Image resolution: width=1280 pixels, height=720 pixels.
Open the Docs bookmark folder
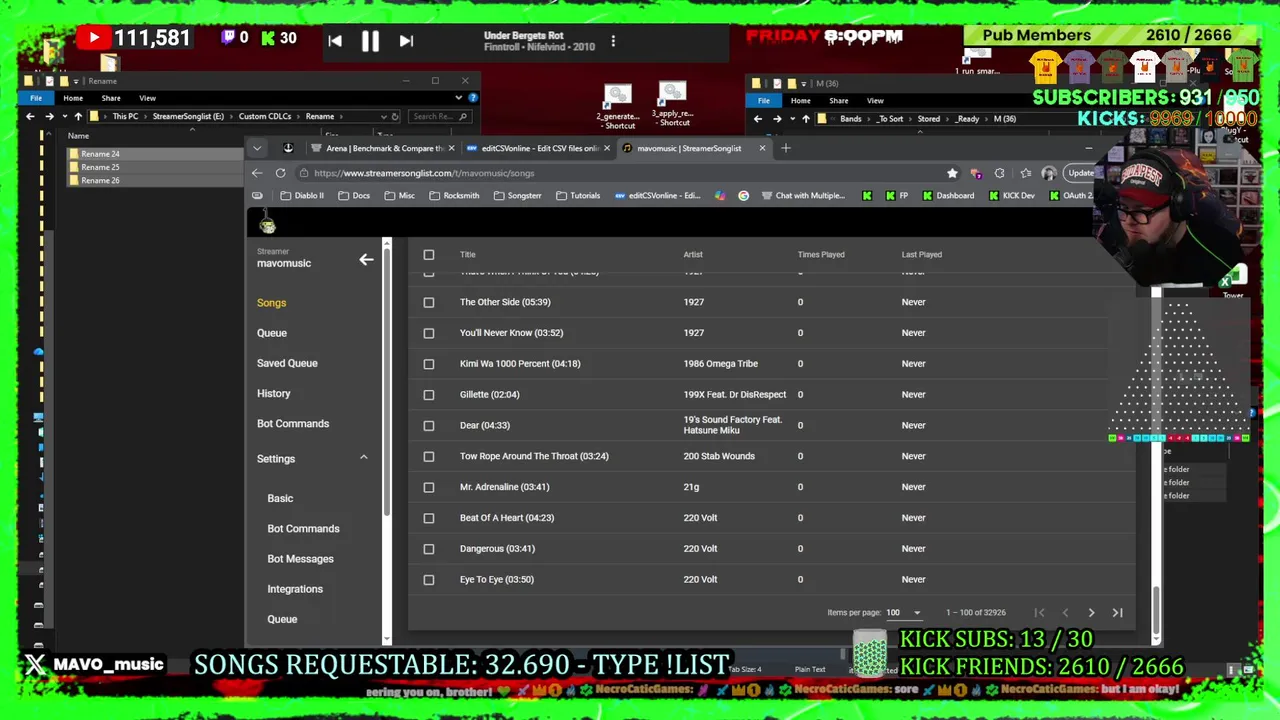click(x=353, y=196)
